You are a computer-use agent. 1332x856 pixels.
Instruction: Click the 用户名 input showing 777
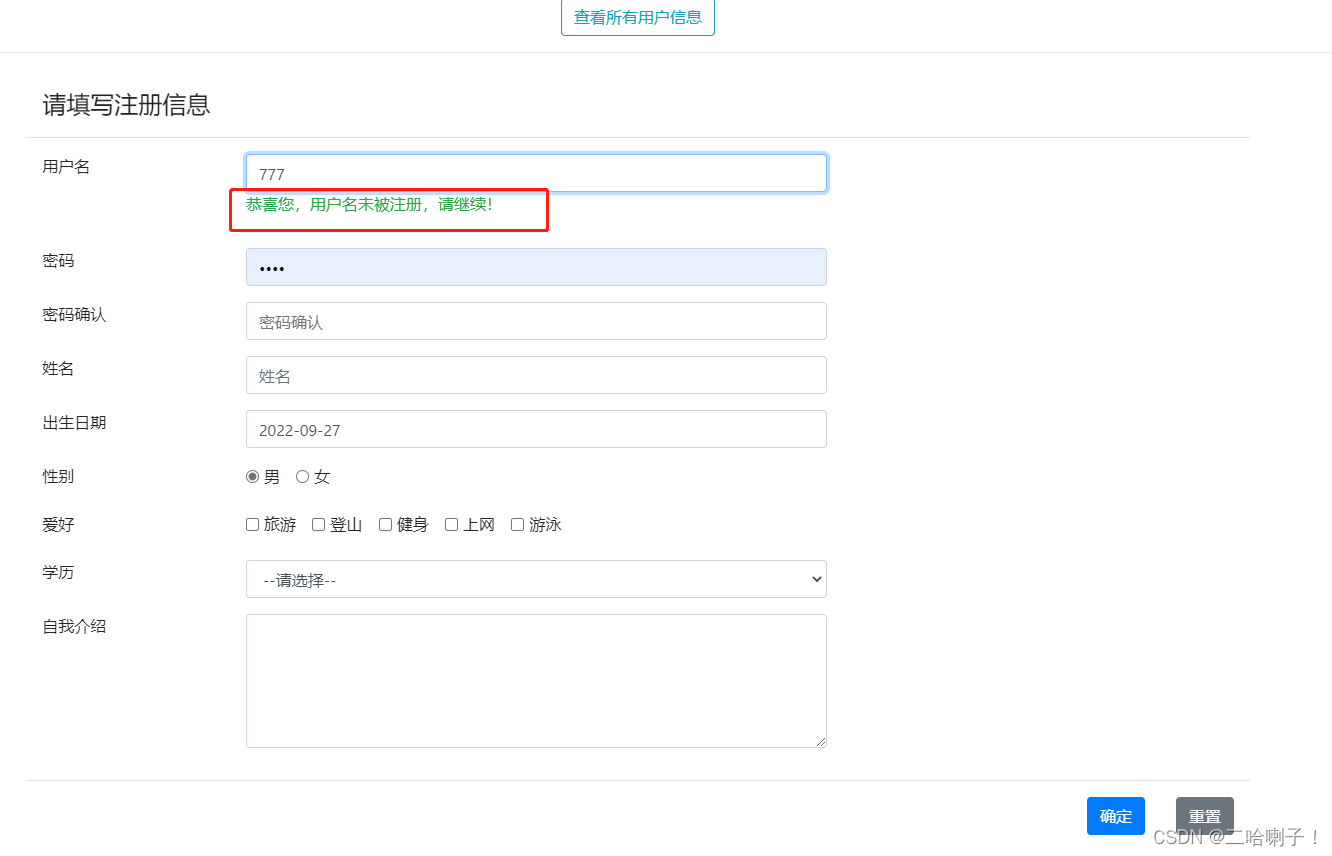point(536,172)
